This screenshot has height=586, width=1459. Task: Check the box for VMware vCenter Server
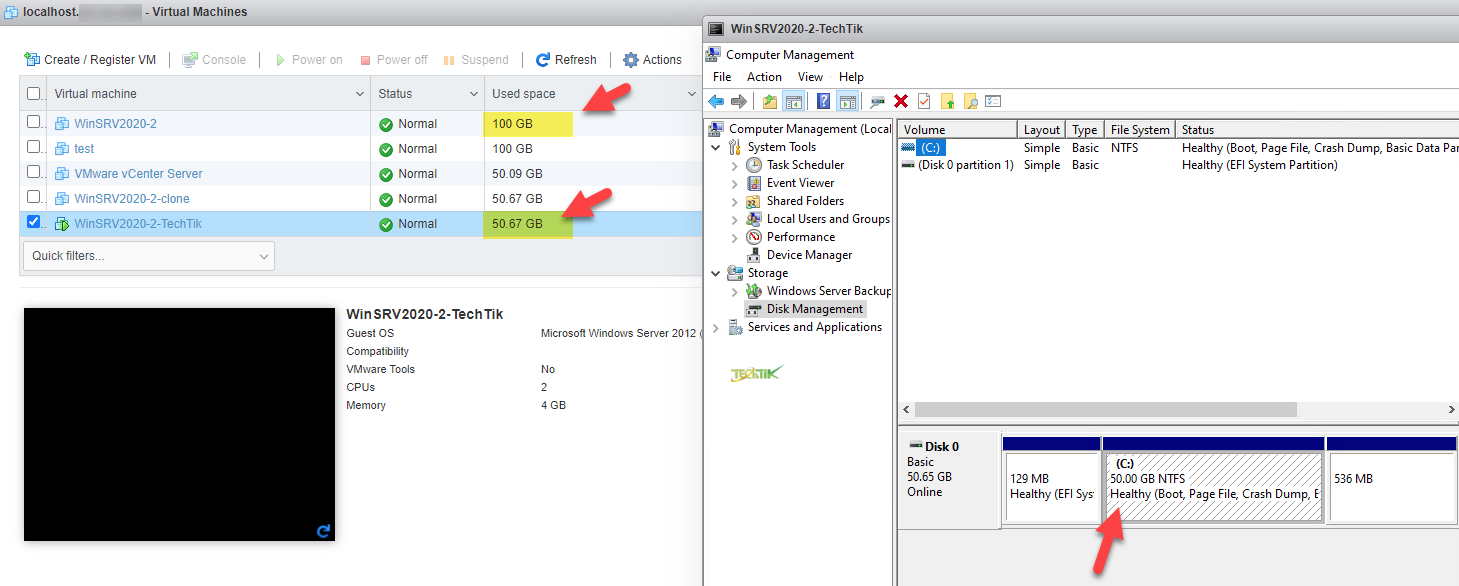pyautogui.click(x=34, y=172)
